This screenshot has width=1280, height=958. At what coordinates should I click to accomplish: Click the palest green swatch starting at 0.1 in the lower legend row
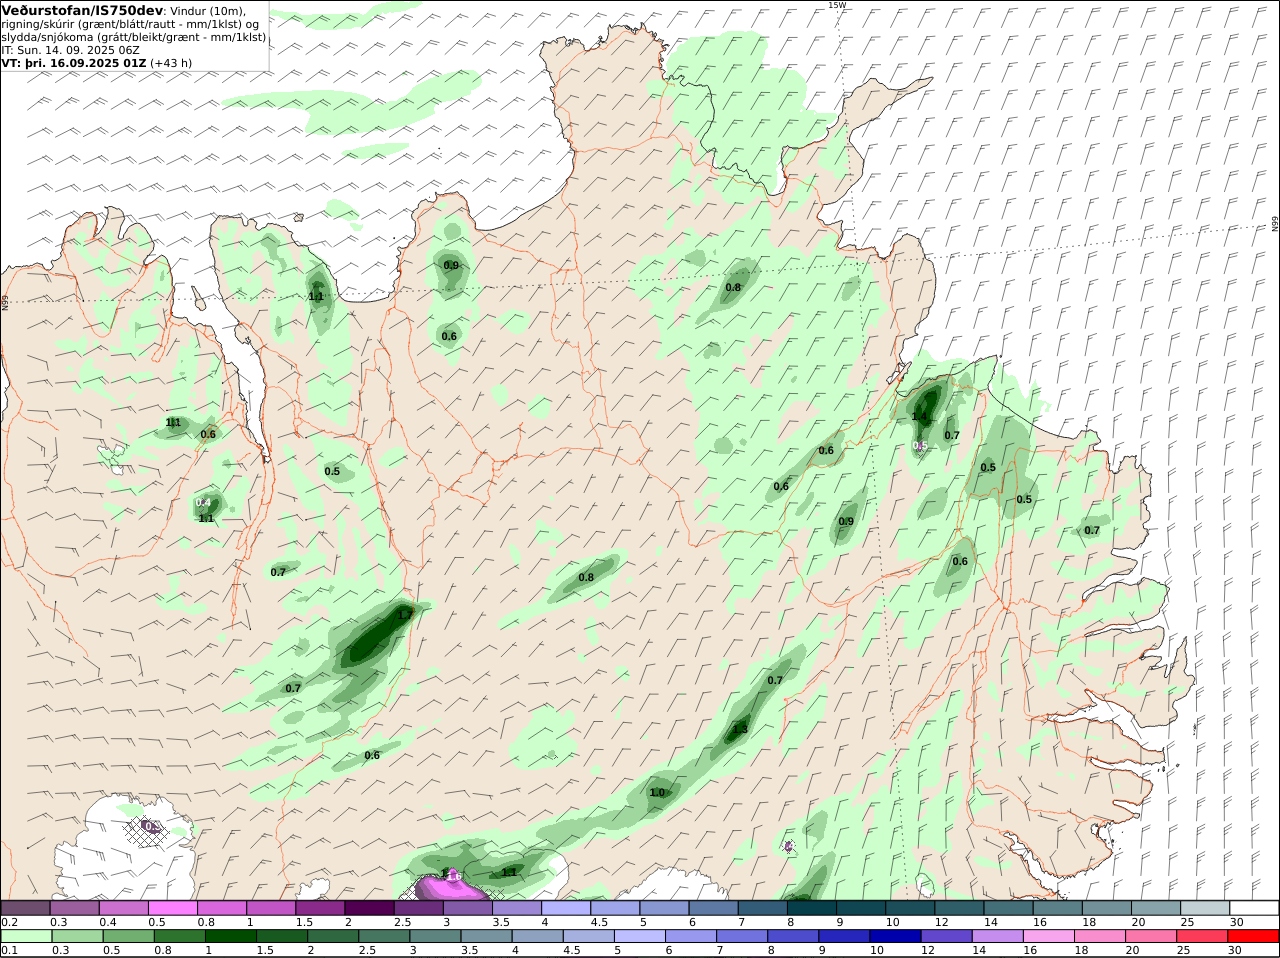coord(26,937)
